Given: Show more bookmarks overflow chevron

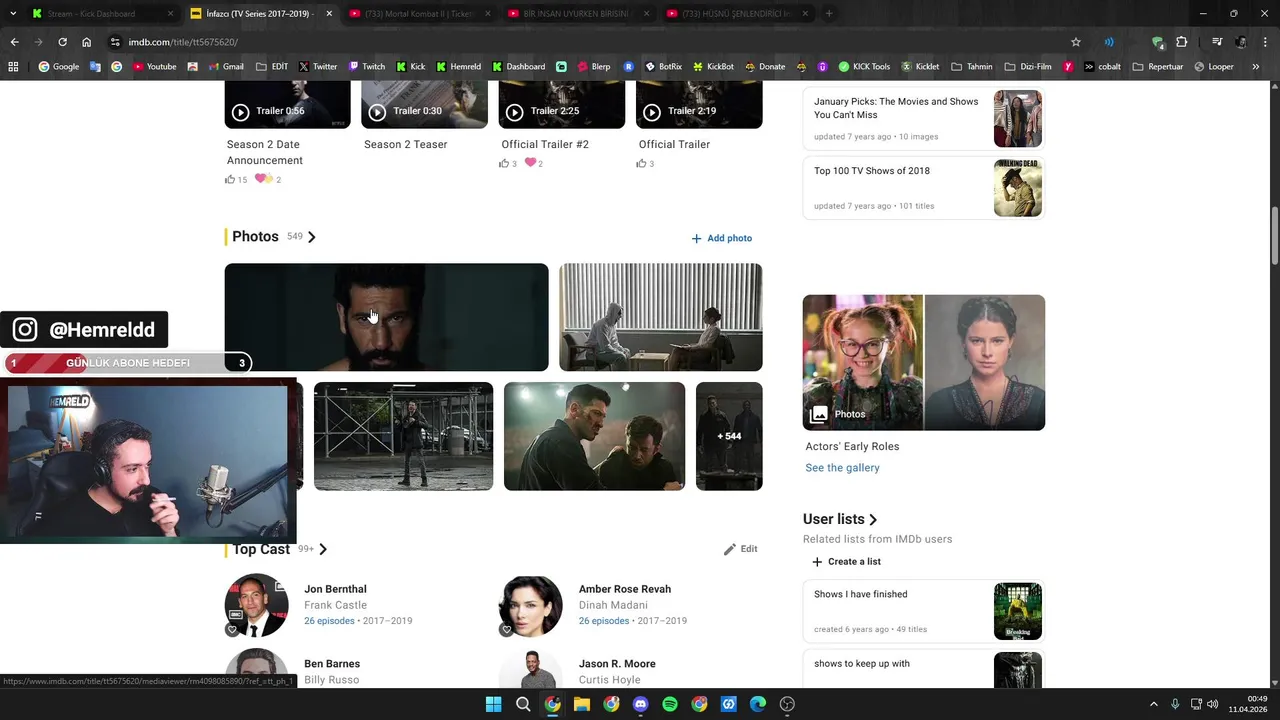Looking at the screenshot, I should tap(1256, 67).
